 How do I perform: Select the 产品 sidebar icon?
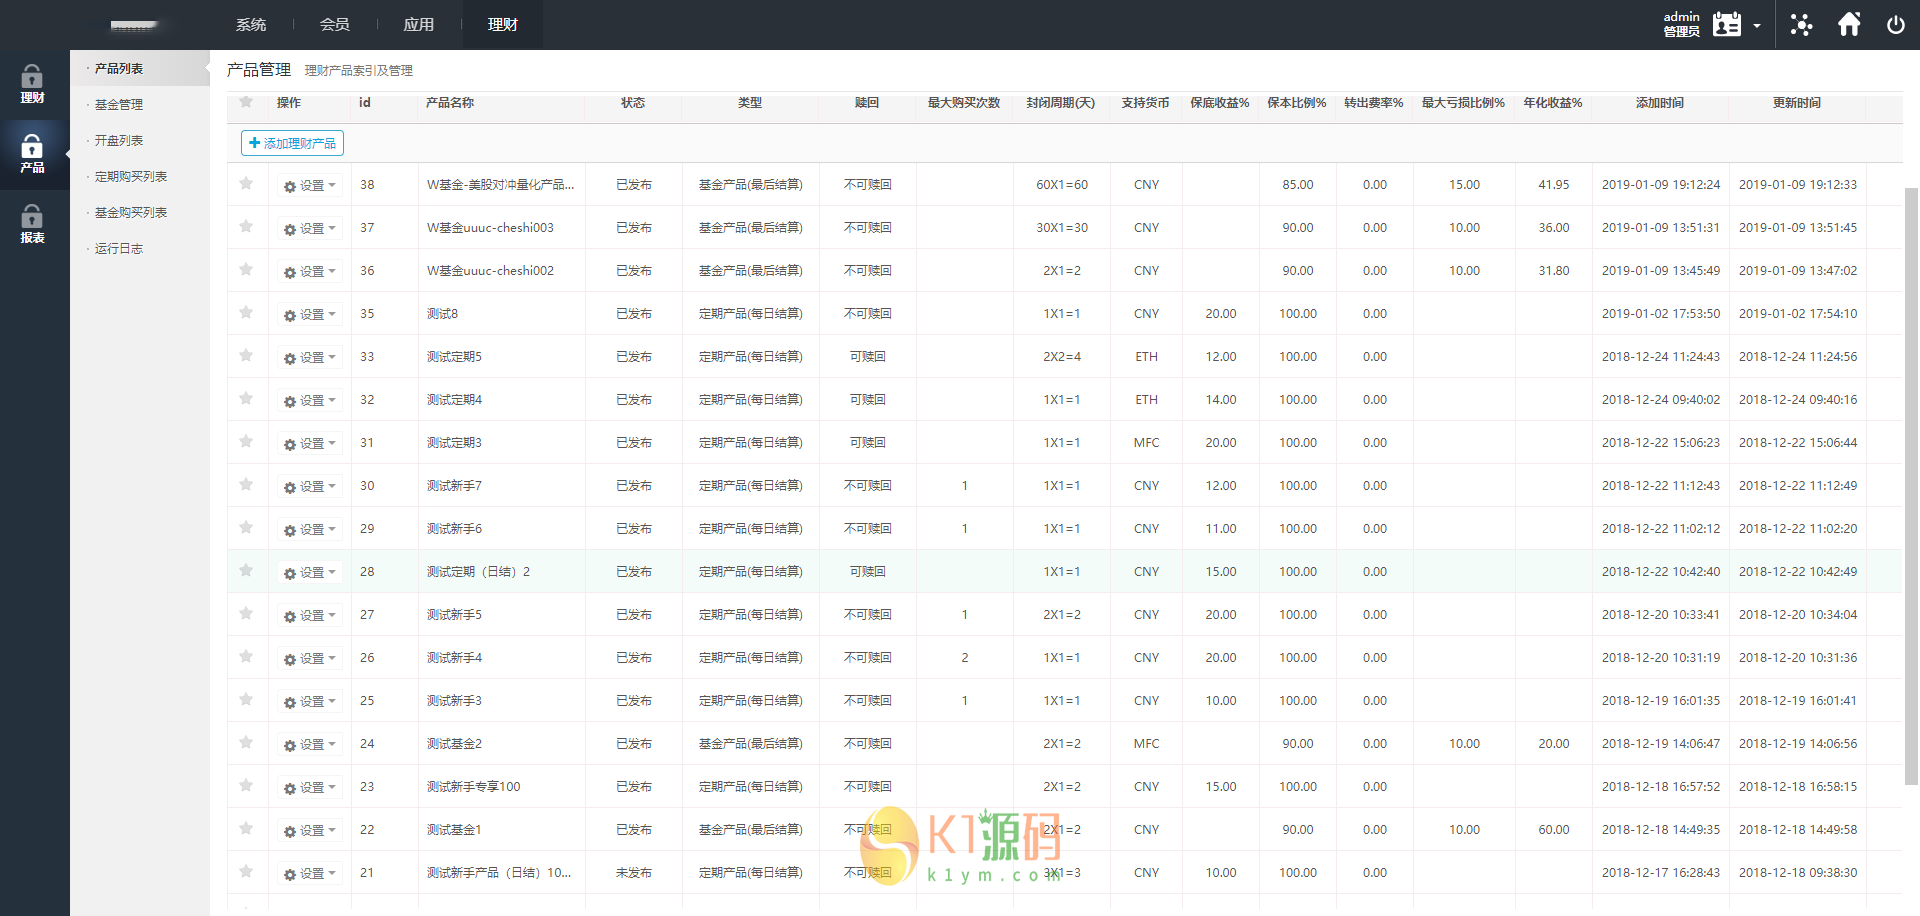click(x=32, y=154)
